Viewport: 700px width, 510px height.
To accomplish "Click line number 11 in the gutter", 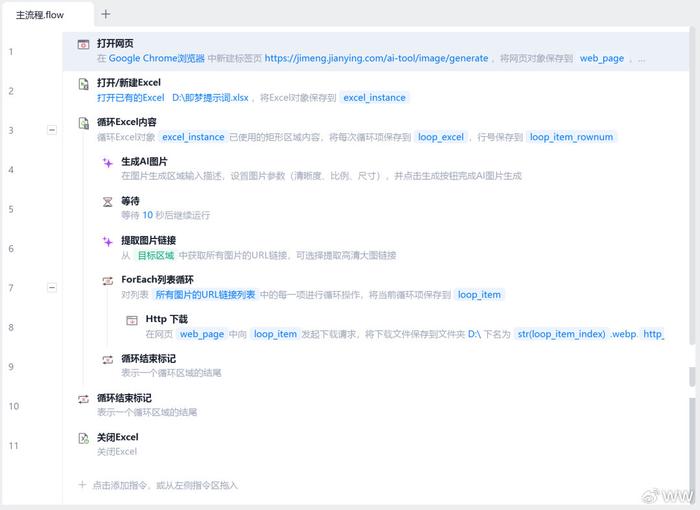I will [x=13, y=445].
